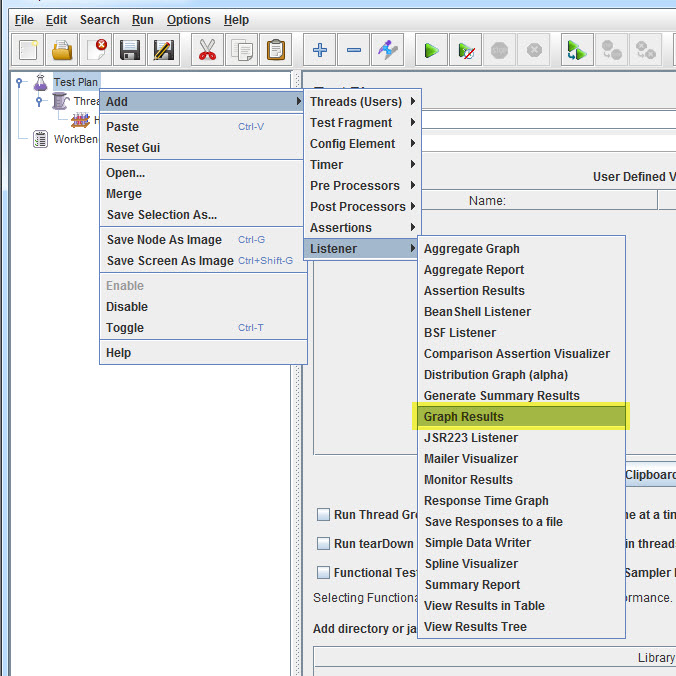Viewport: 676px width, 676px height.
Task: Select the WorkBench tree item
Action: pos(76,139)
